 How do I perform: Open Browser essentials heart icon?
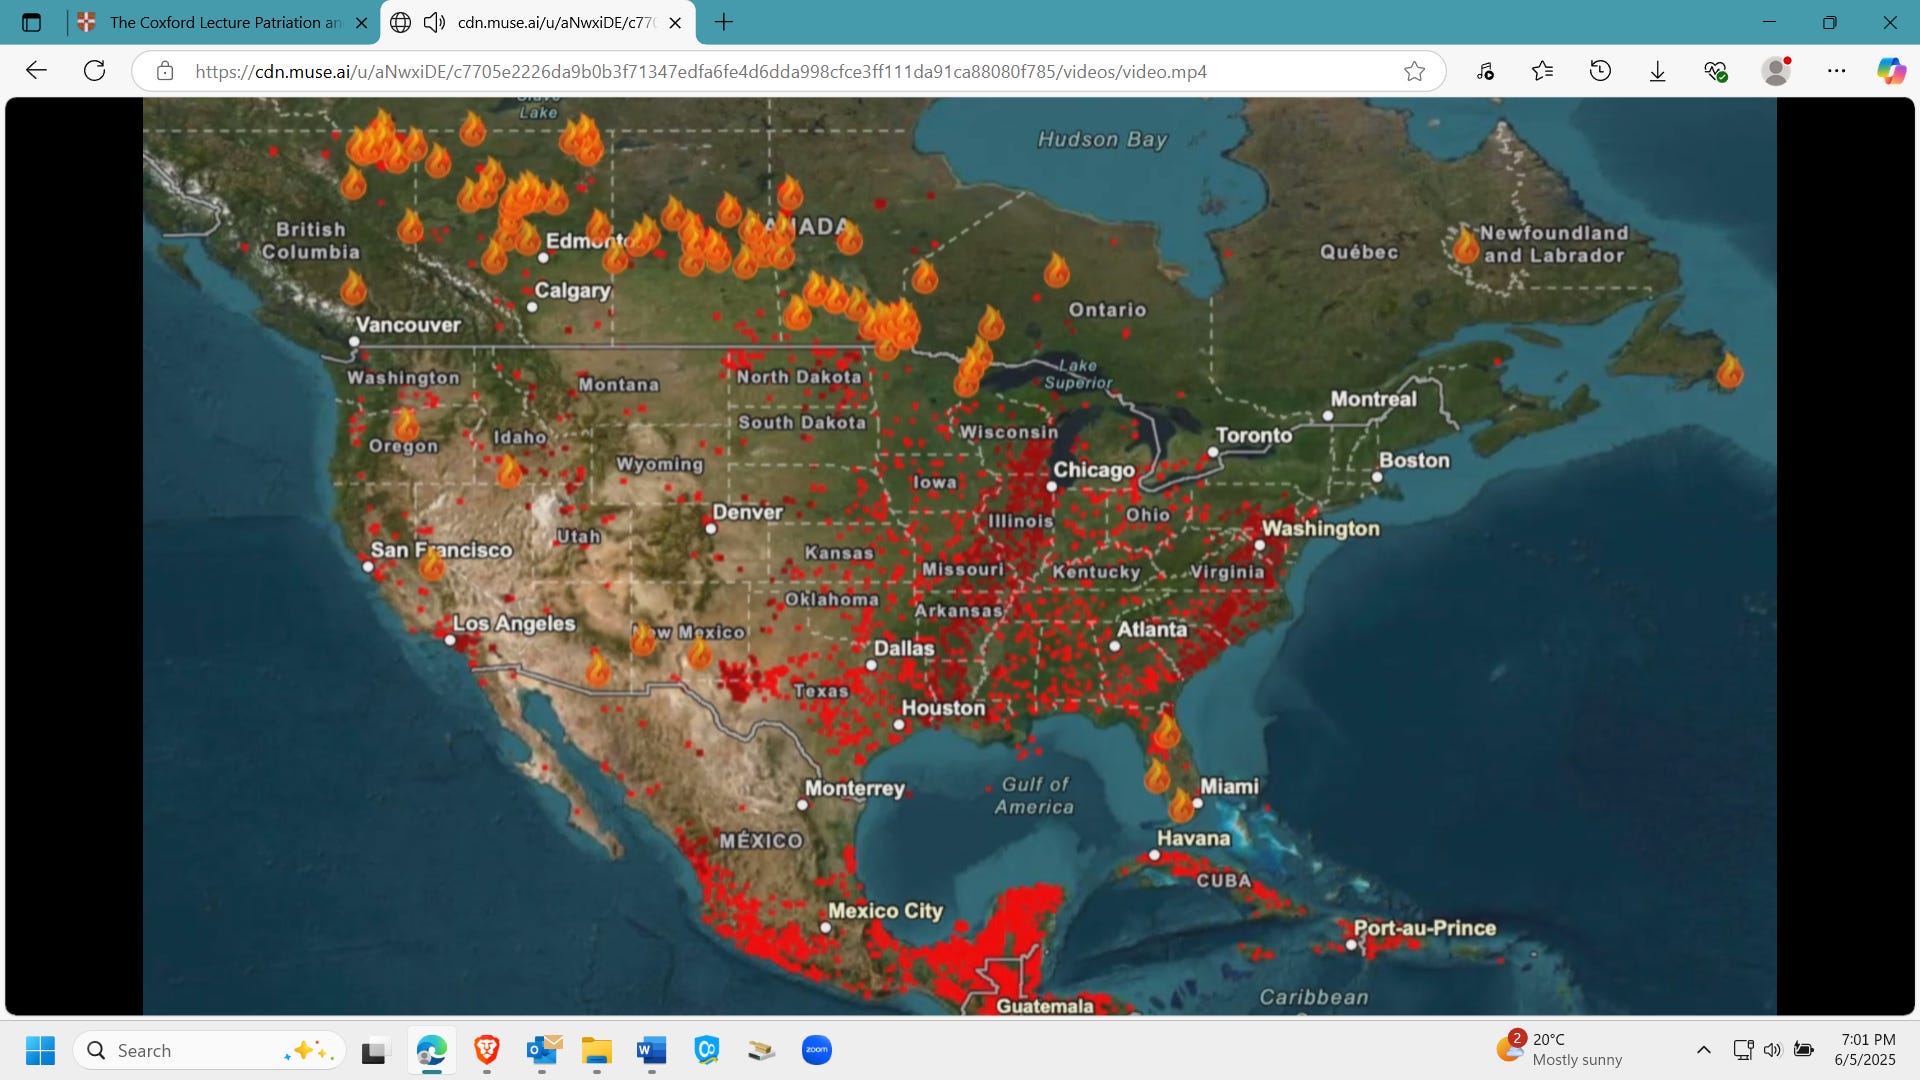pos(1716,71)
